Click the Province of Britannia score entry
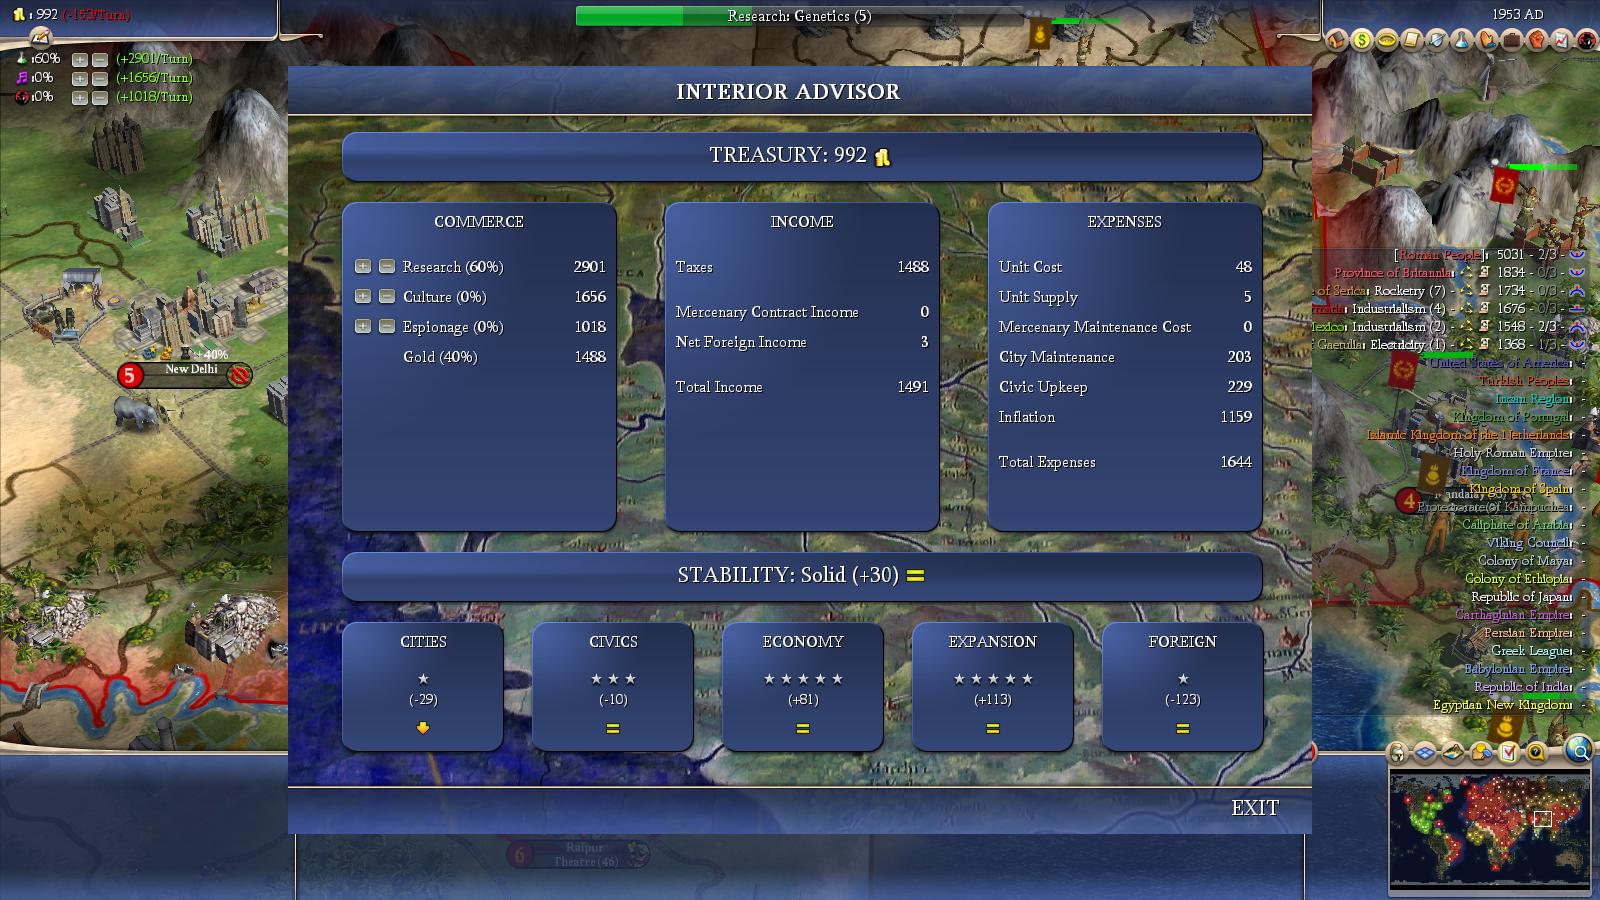The height and width of the screenshot is (900, 1600). click(x=1460, y=273)
